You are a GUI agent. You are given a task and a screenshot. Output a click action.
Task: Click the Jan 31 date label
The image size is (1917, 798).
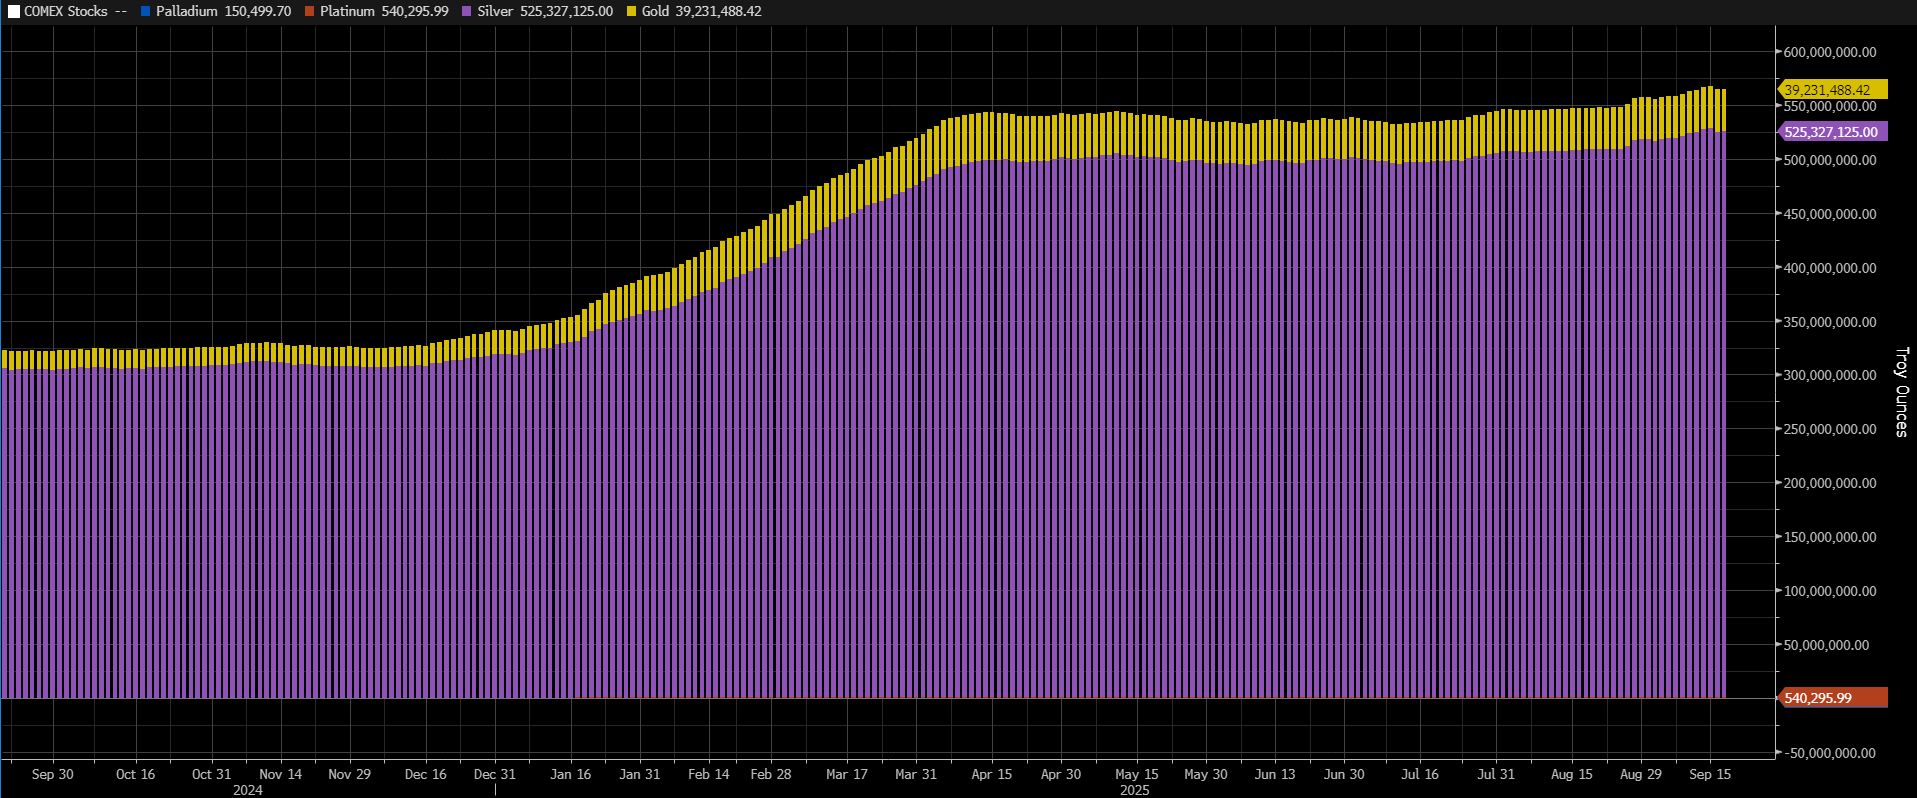pos(640,774)
